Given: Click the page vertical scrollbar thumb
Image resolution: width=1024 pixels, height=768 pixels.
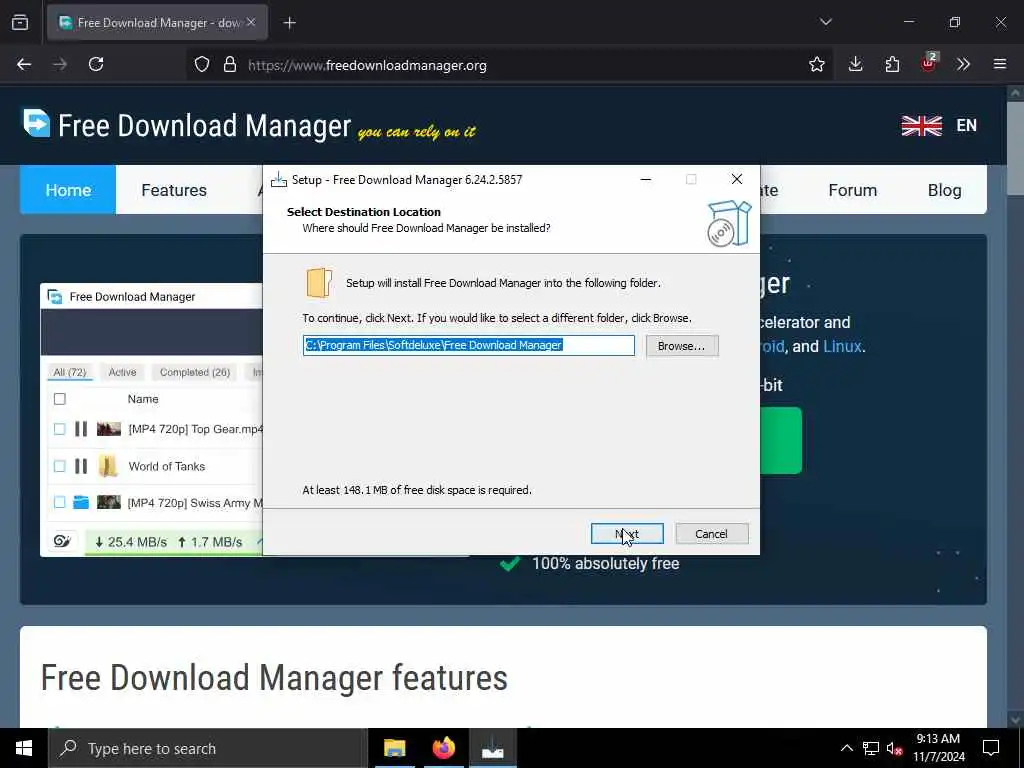Looking at the screenshot, I should click(x=1015, y=148).
